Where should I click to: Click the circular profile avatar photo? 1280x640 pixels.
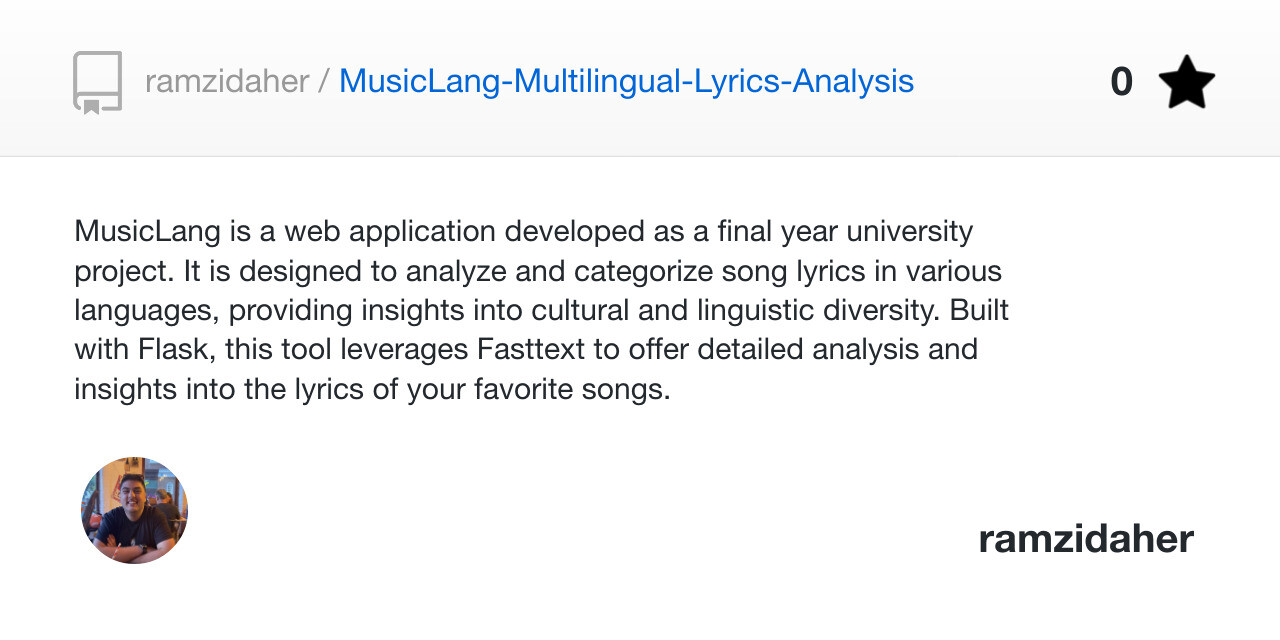[134, 510]
